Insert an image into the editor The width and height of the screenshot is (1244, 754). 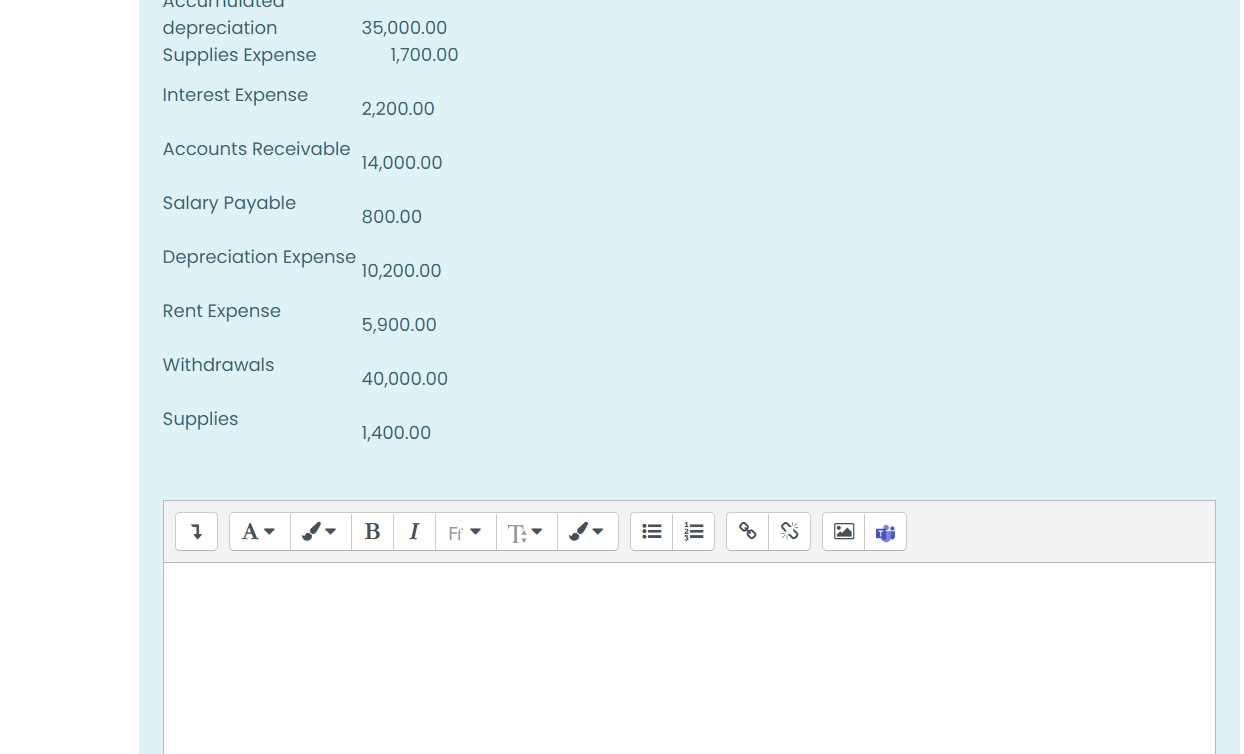click(x=843, y=531)
